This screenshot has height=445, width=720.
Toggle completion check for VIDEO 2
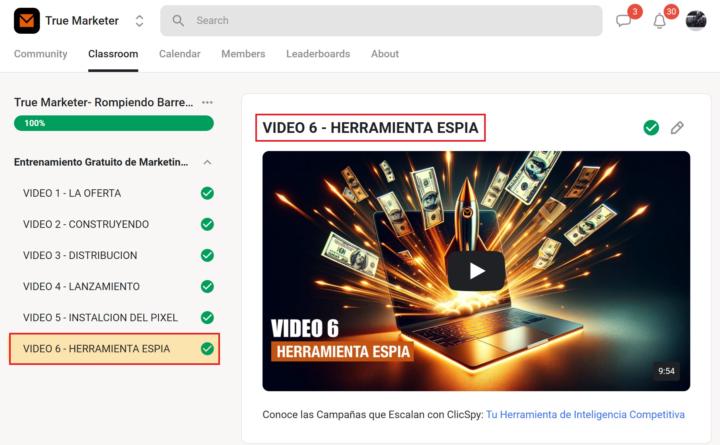[208, 224]
